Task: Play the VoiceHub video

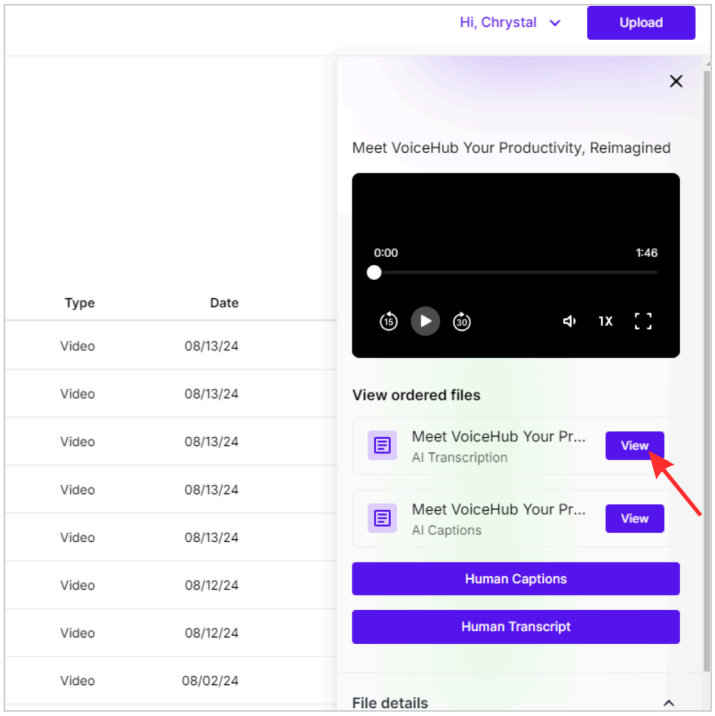Action: coord(425,321)
